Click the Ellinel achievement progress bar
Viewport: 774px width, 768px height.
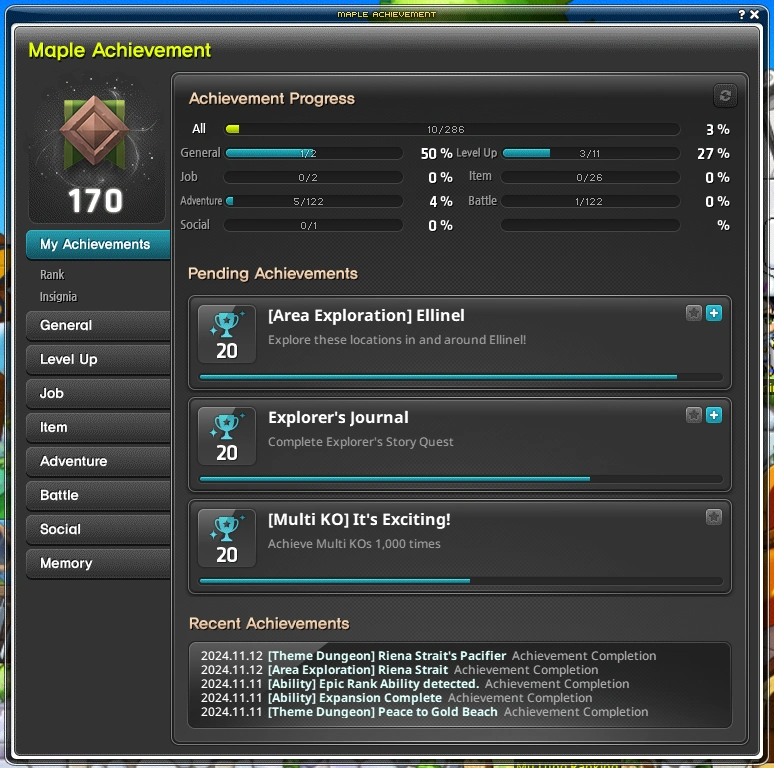click(x=461, y=377)
